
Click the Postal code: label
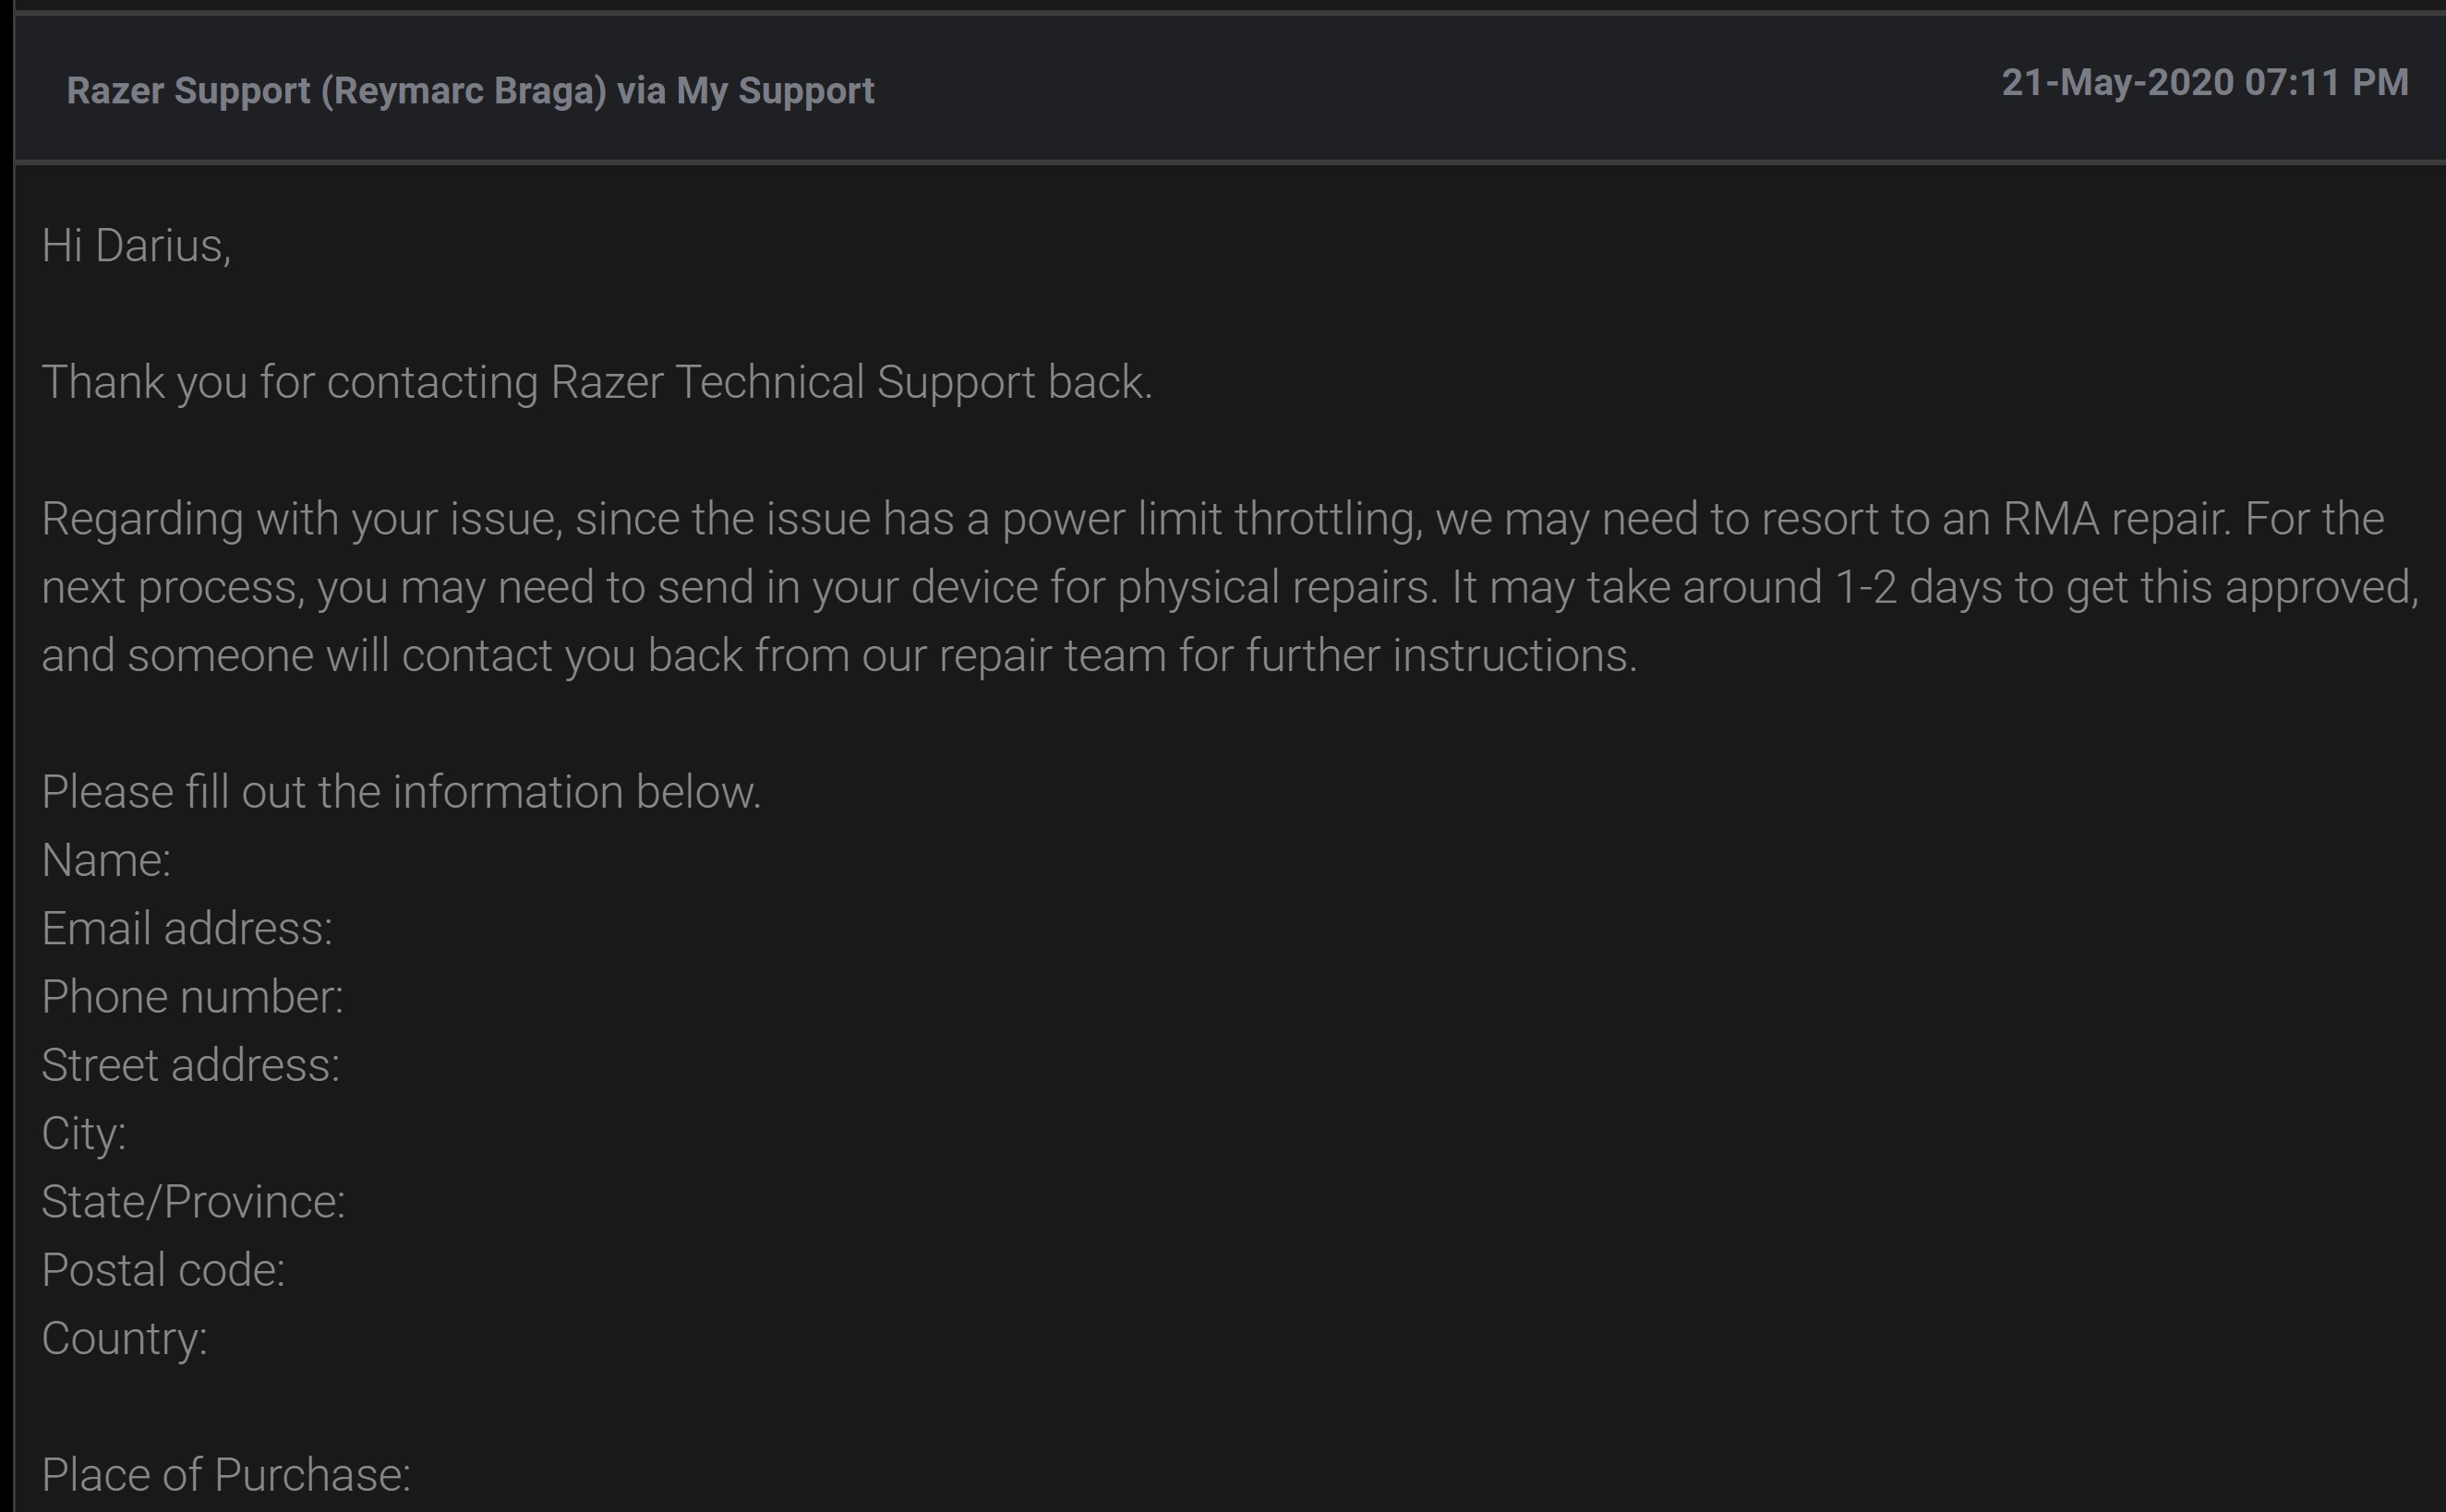[x=163, y=1271]
